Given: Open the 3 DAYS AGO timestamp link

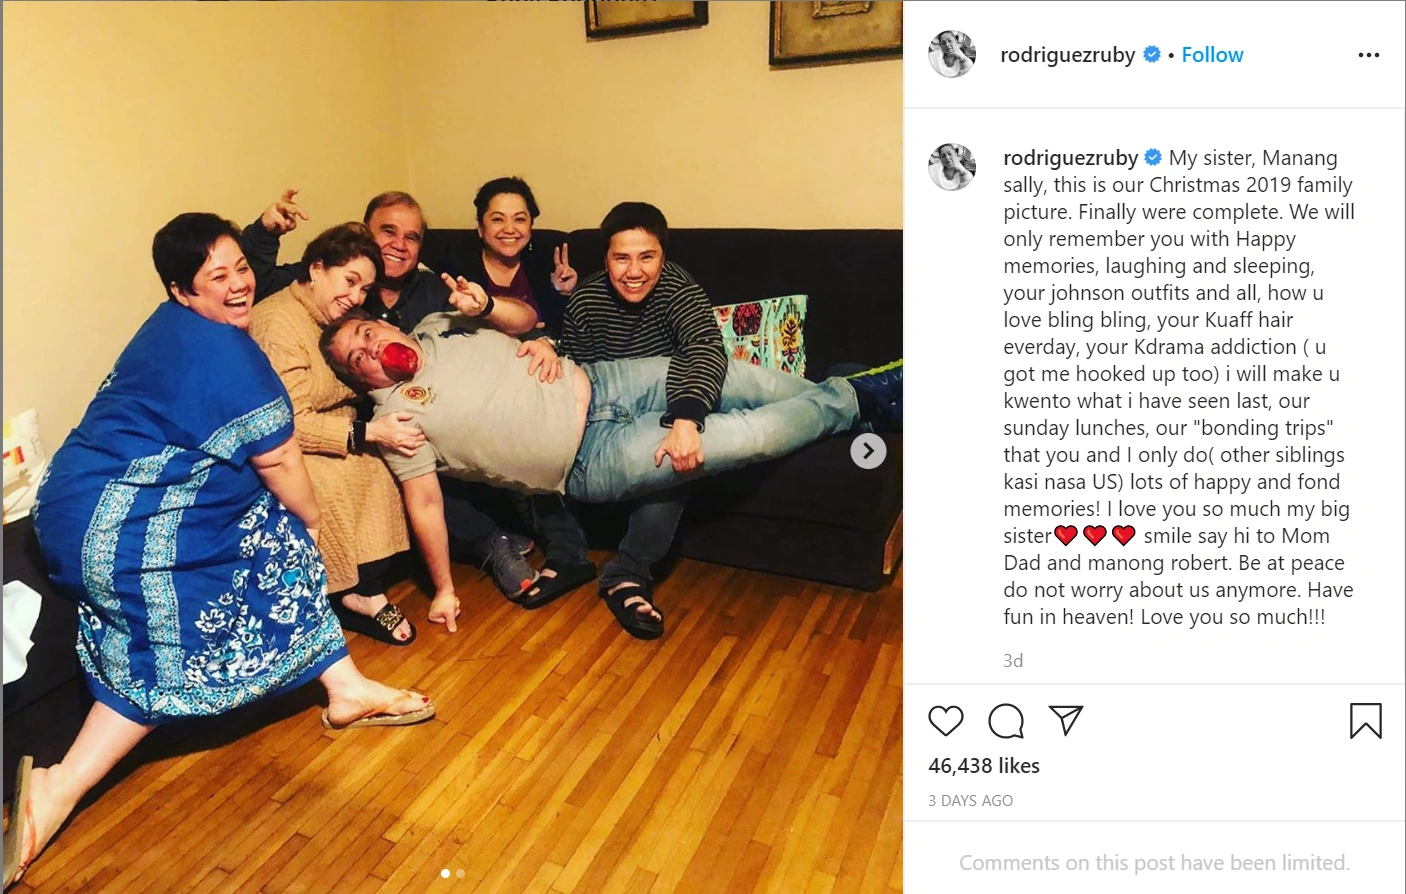Looking at the screenshot, I should pyautogui.click(x=970, y=801).
